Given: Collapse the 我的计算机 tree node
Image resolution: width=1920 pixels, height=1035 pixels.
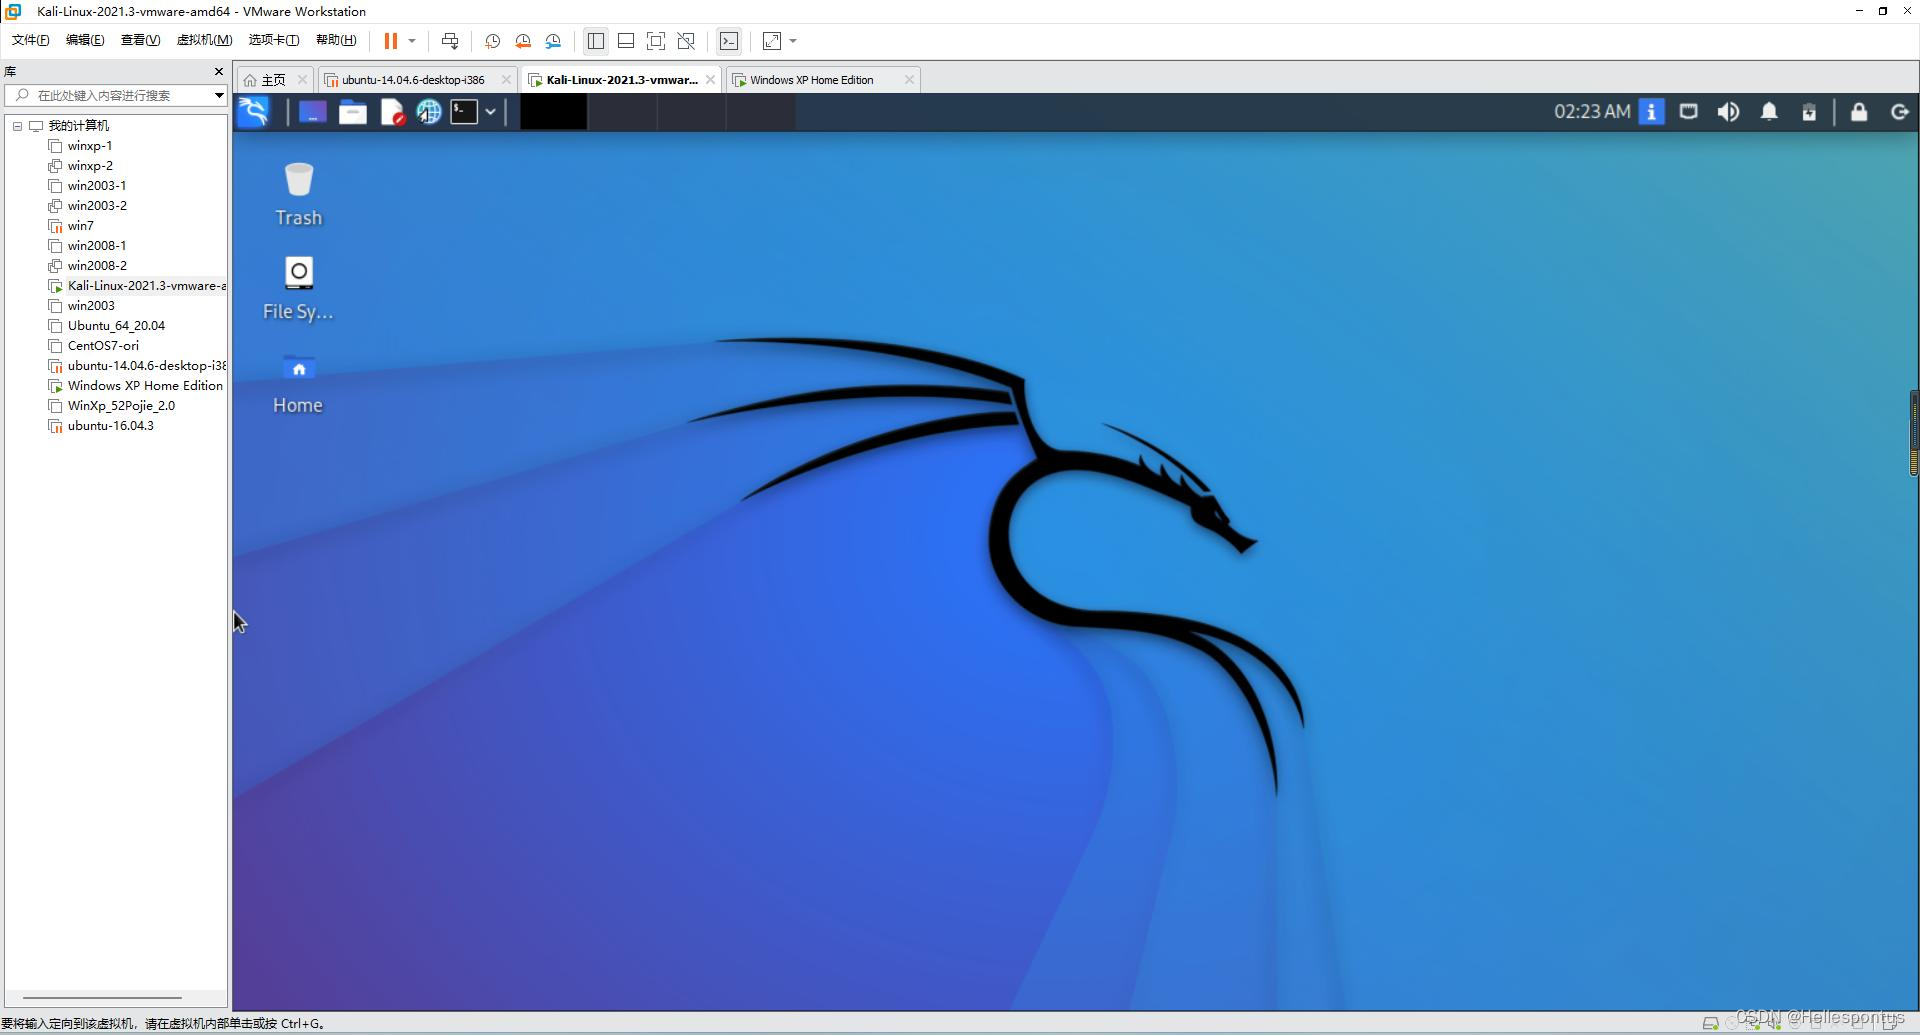Looking at the screenshot, I should point(17,126).
